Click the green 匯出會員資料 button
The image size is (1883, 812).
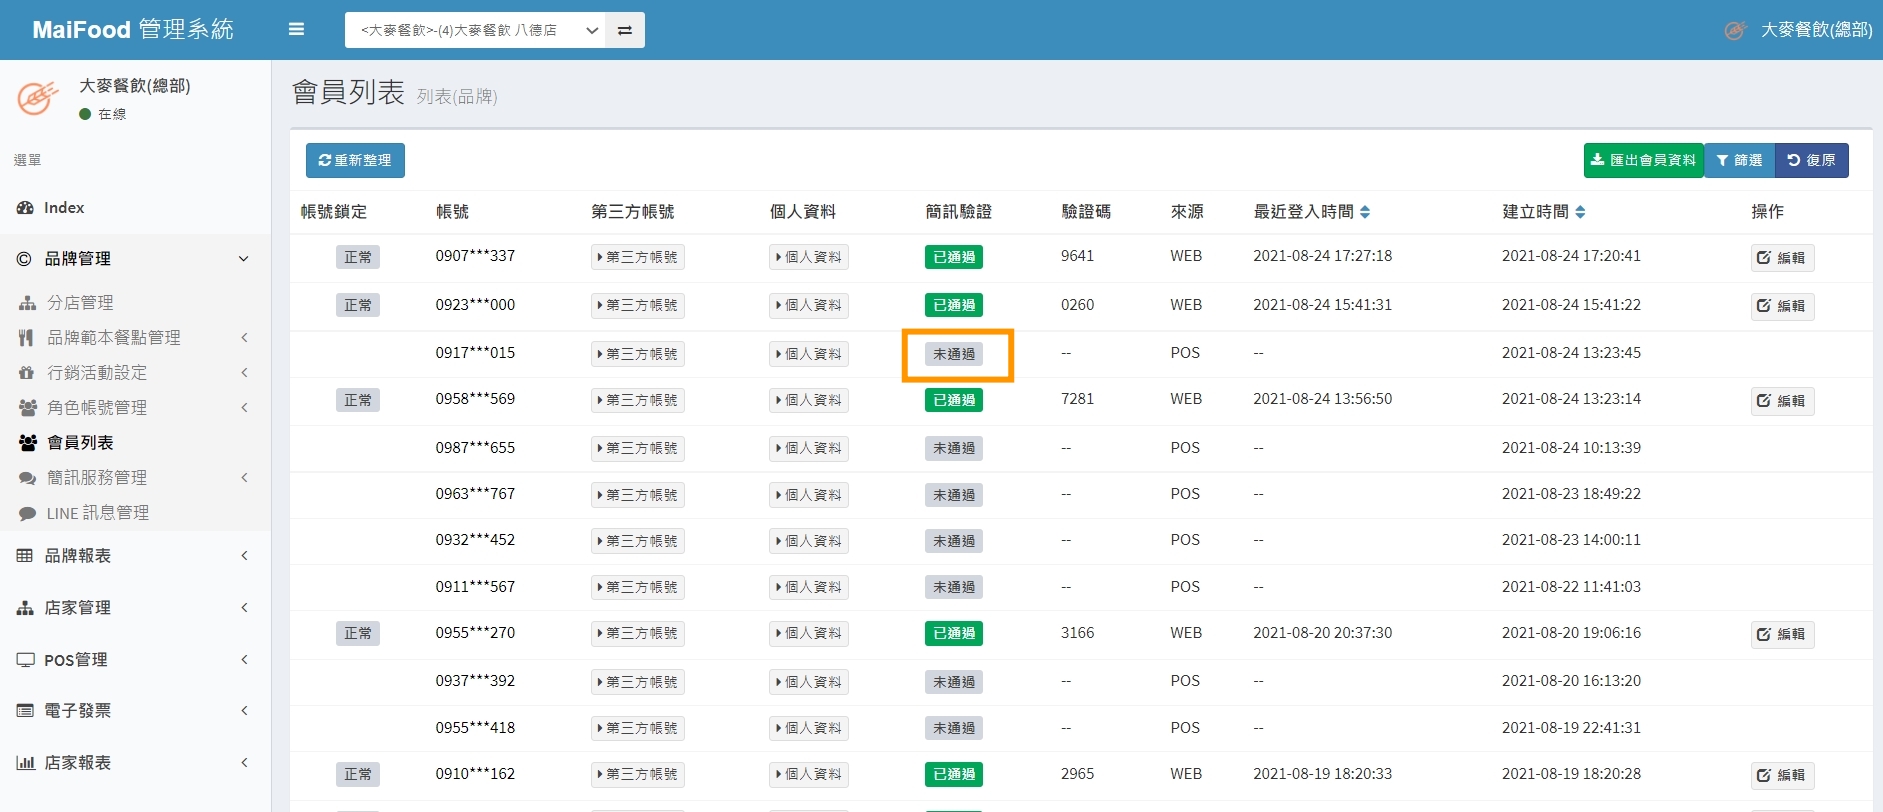(1643, 161)
